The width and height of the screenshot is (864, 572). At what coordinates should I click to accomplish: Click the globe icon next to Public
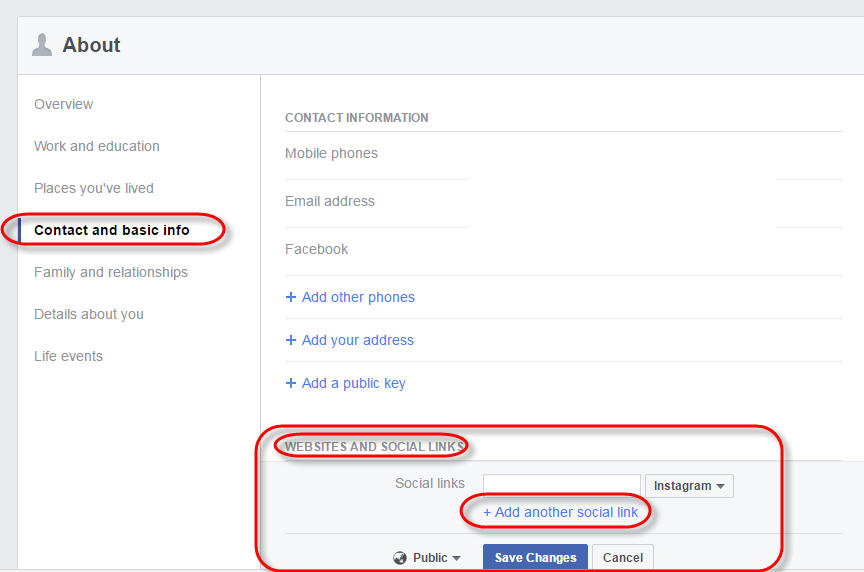(x=400, y=558)
